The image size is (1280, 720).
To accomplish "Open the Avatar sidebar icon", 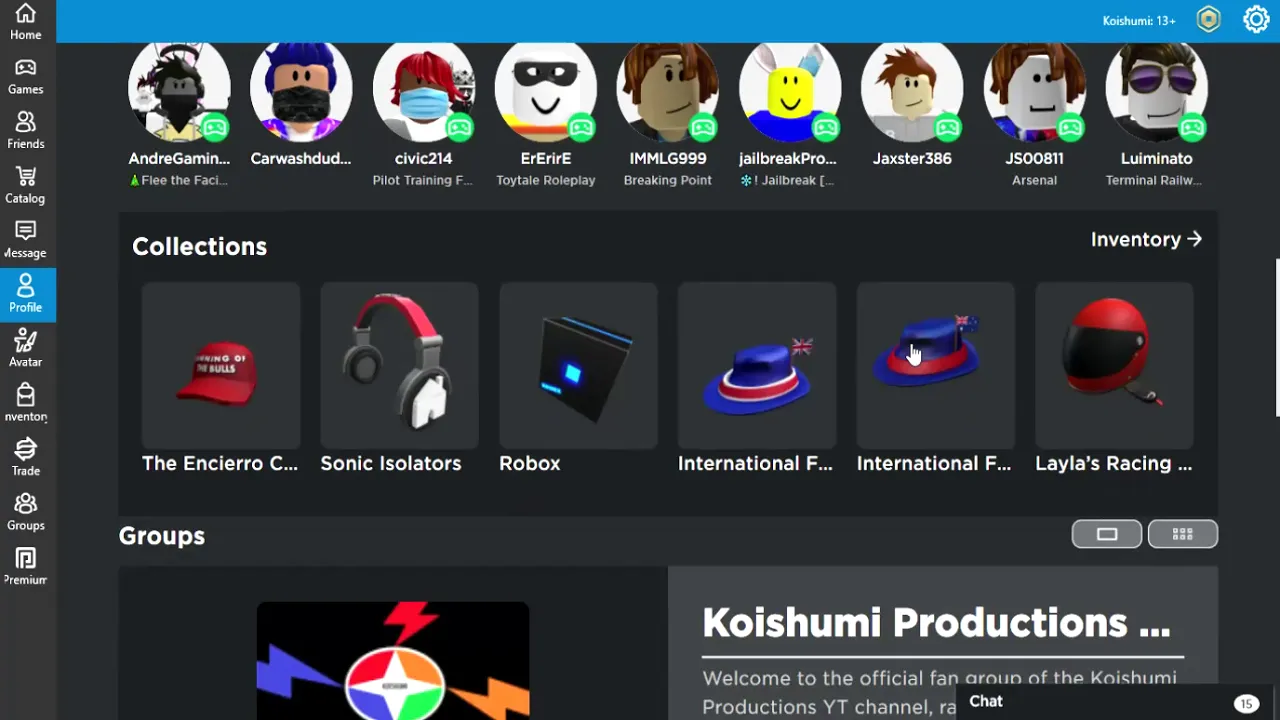I will [25, 349].
